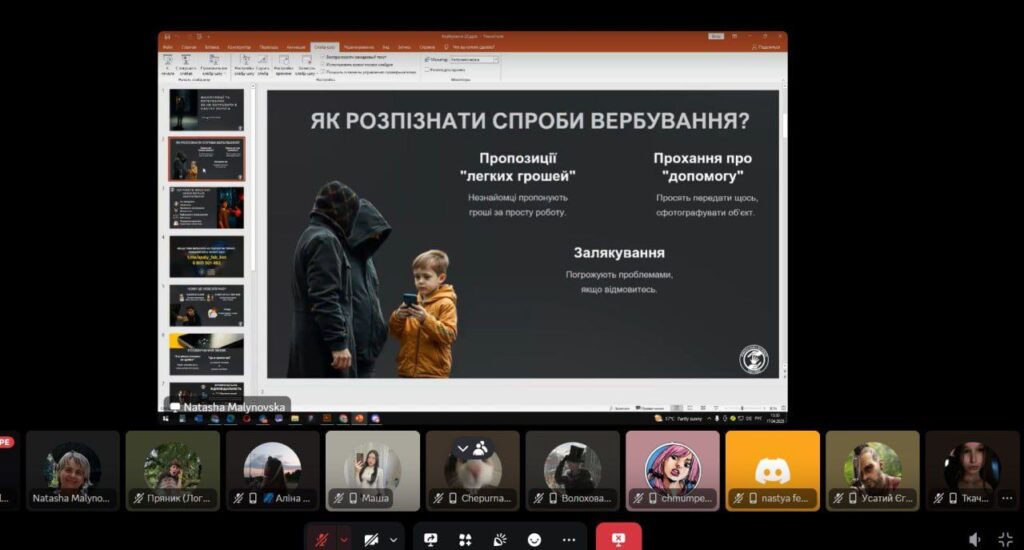Viewport: 1024px width, 550px height.
Task: Click the volume speaker icon at bottom right
Action: [974, 539]
